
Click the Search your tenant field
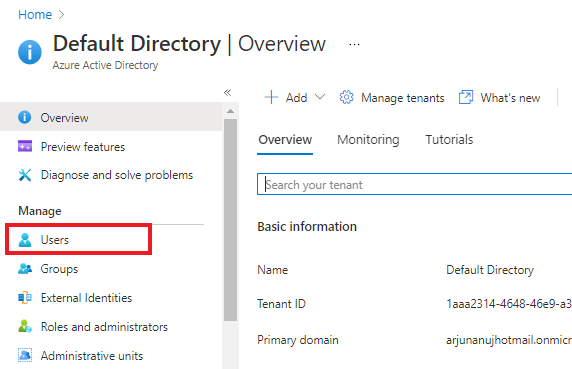[414, 184]
